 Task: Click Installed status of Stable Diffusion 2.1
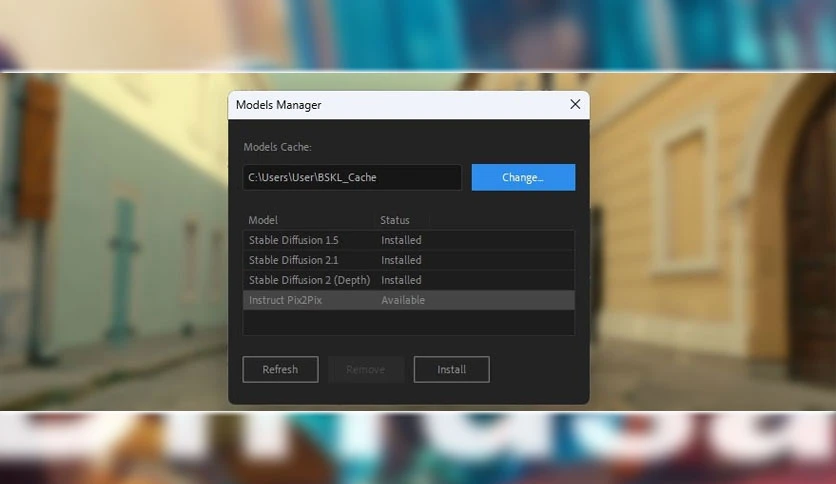point(401,260)
